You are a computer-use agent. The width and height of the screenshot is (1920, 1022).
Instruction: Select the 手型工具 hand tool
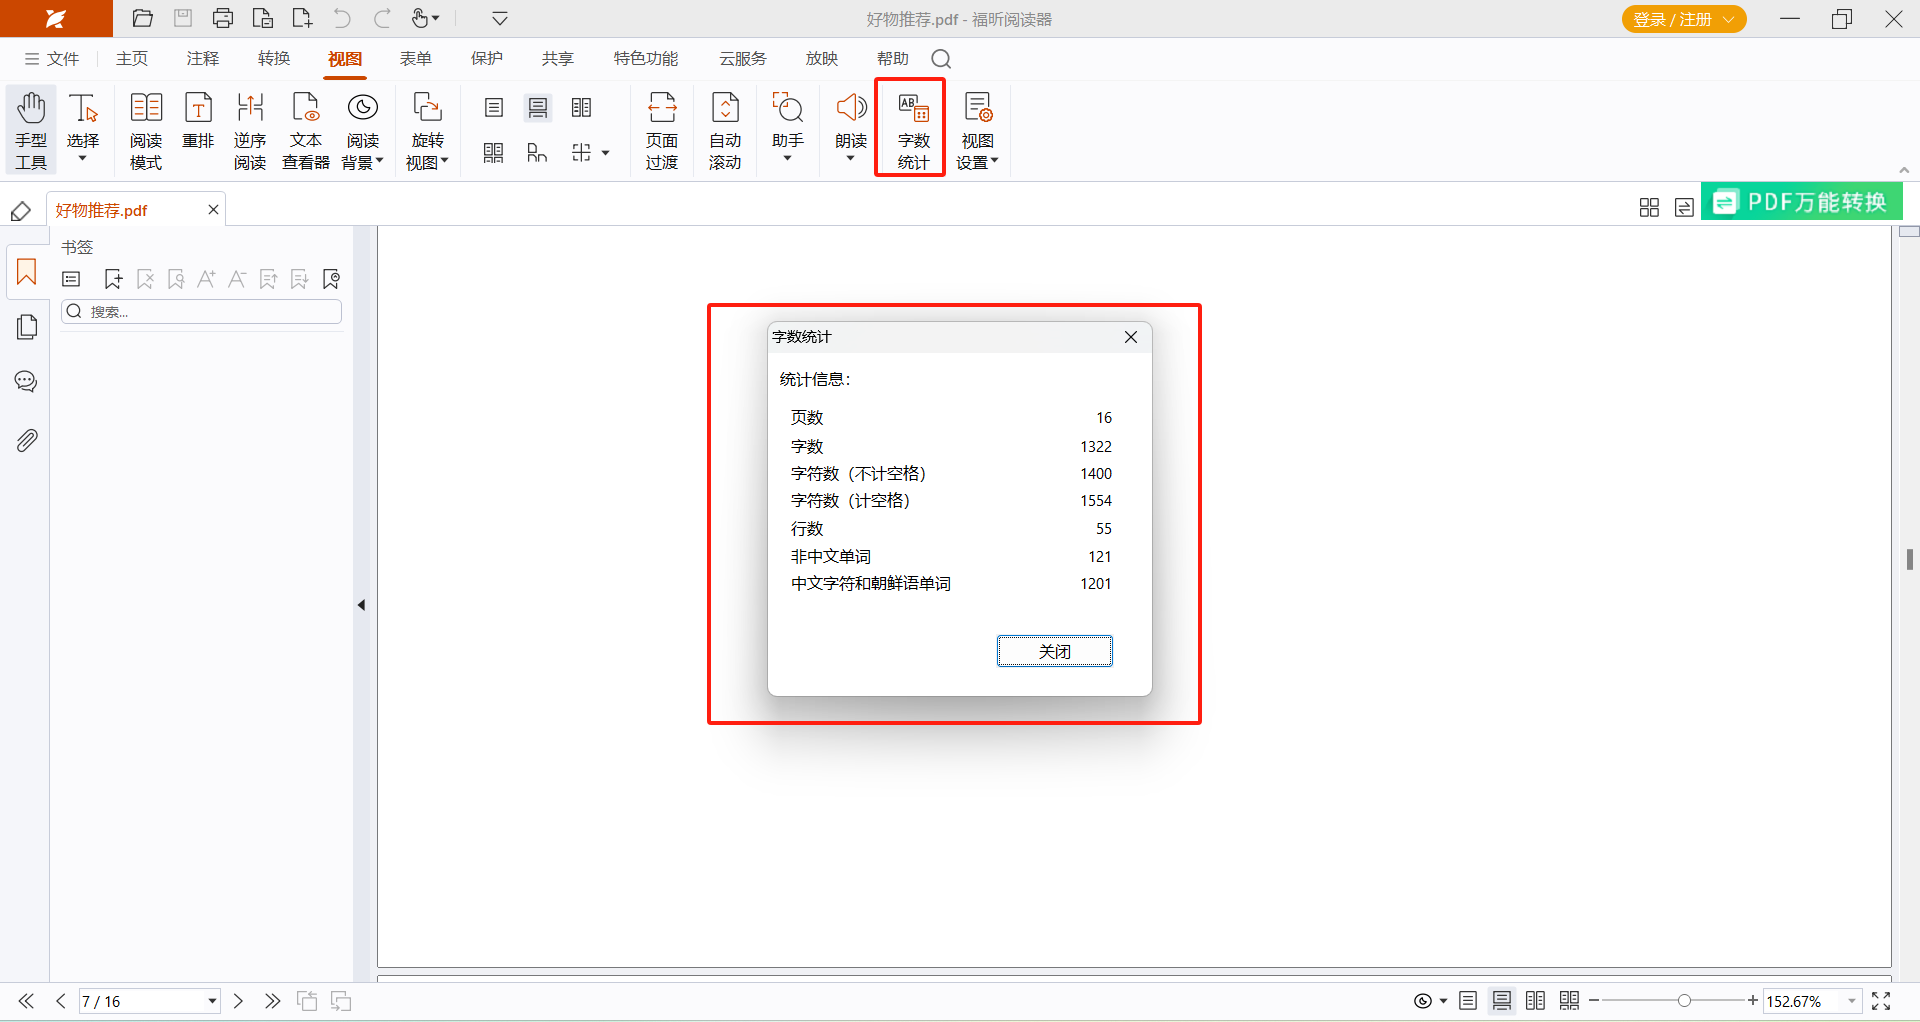tap(31, 129)
